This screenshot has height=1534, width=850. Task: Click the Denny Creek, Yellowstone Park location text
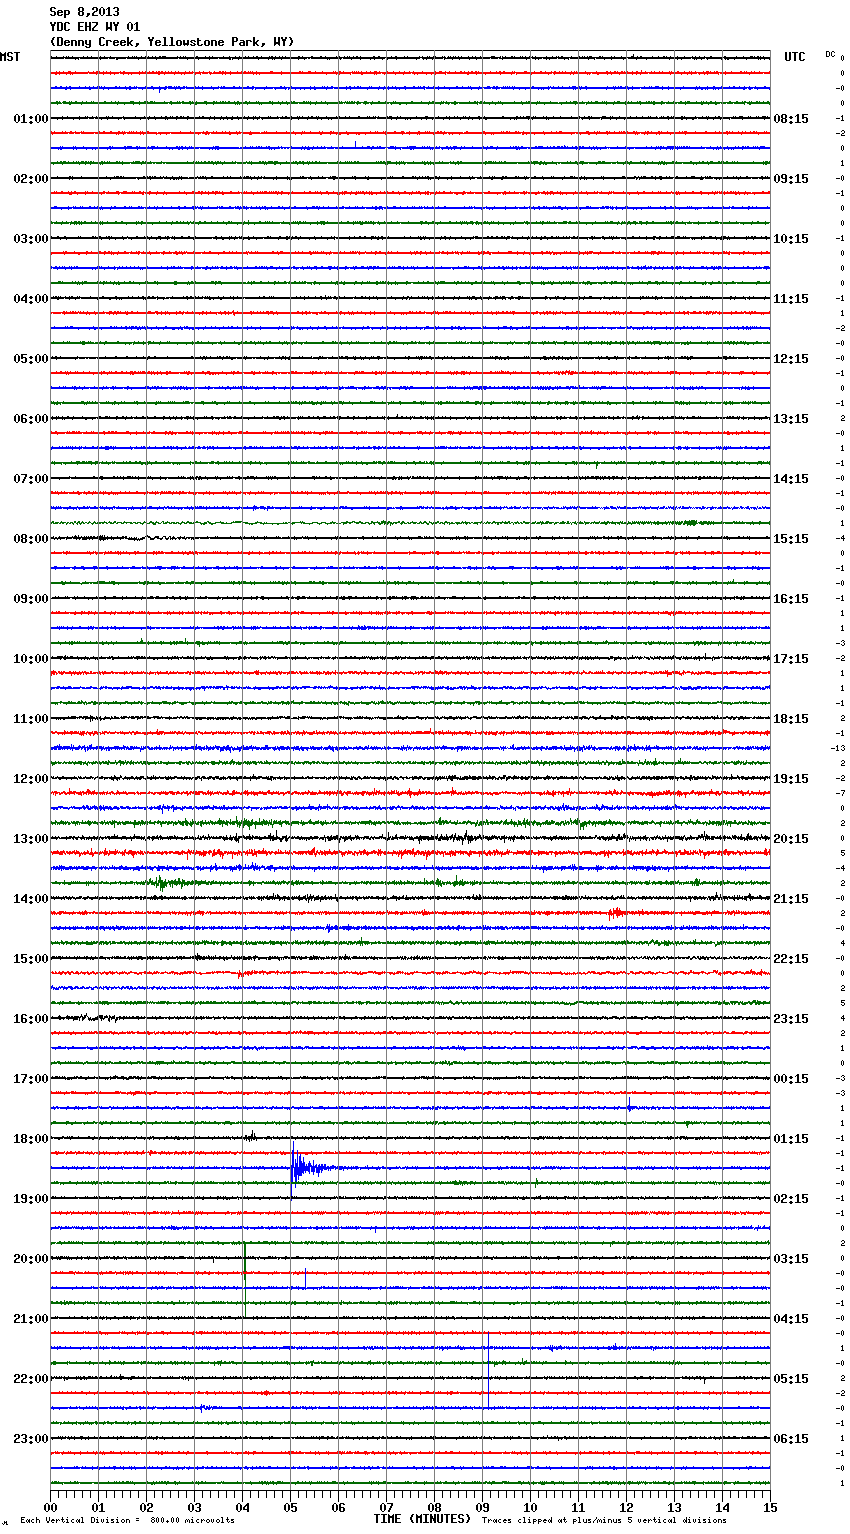(171, 42)
